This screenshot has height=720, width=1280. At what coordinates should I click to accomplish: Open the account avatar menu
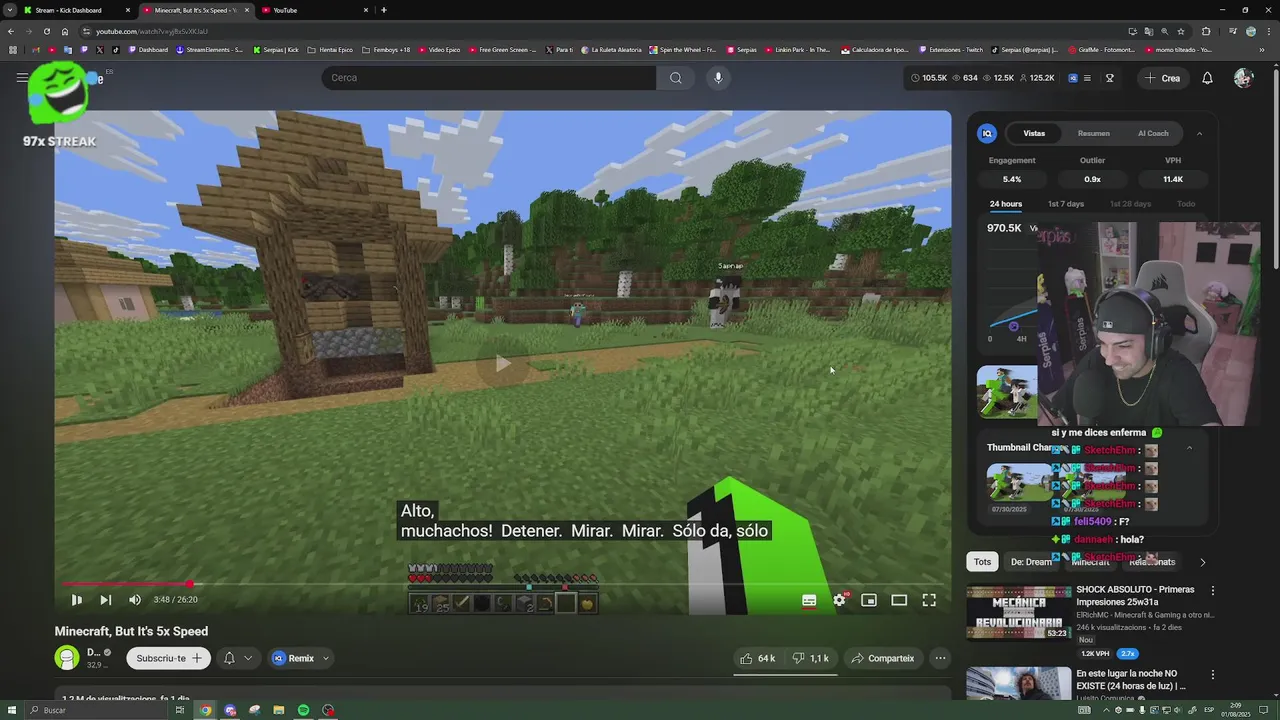click(1243, 78)
